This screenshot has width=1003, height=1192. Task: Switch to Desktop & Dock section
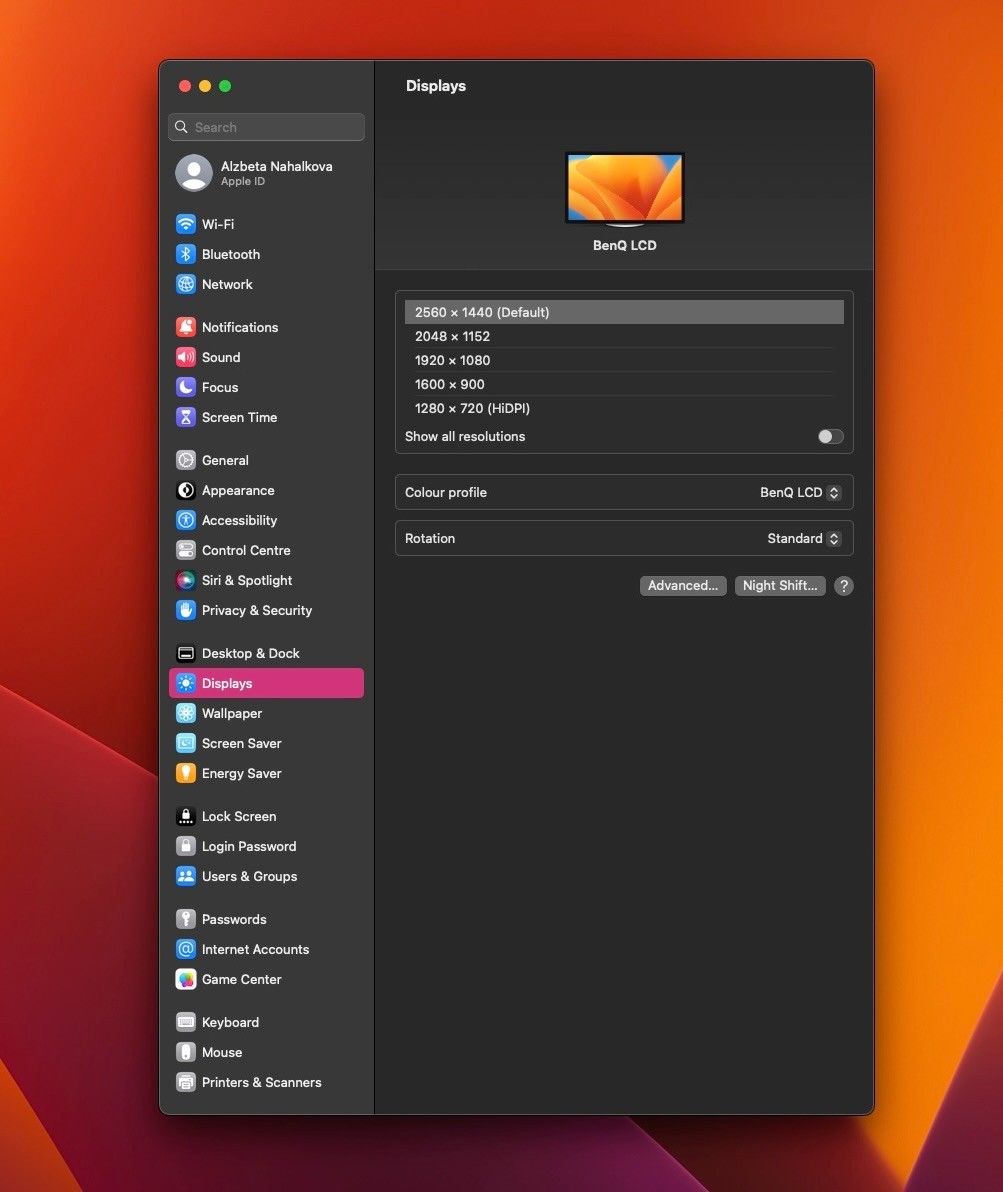(x=250, y=653)
